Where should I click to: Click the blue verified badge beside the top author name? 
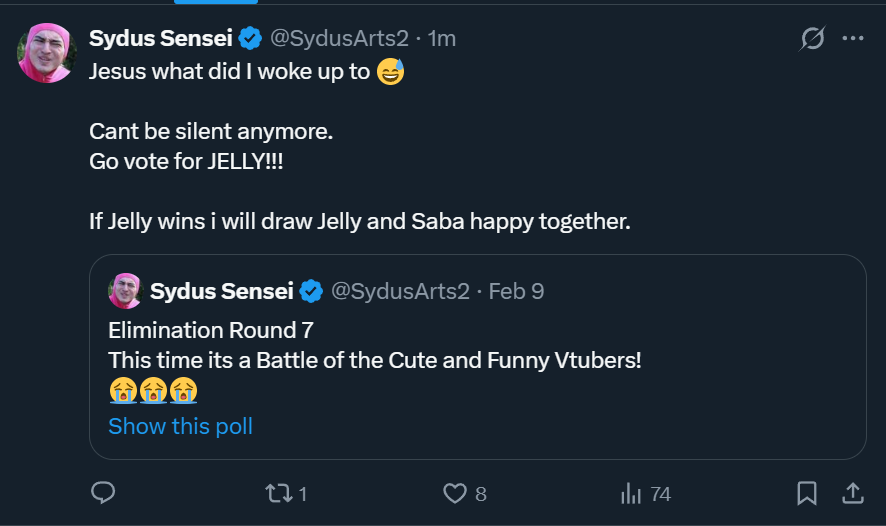[251, 39]
